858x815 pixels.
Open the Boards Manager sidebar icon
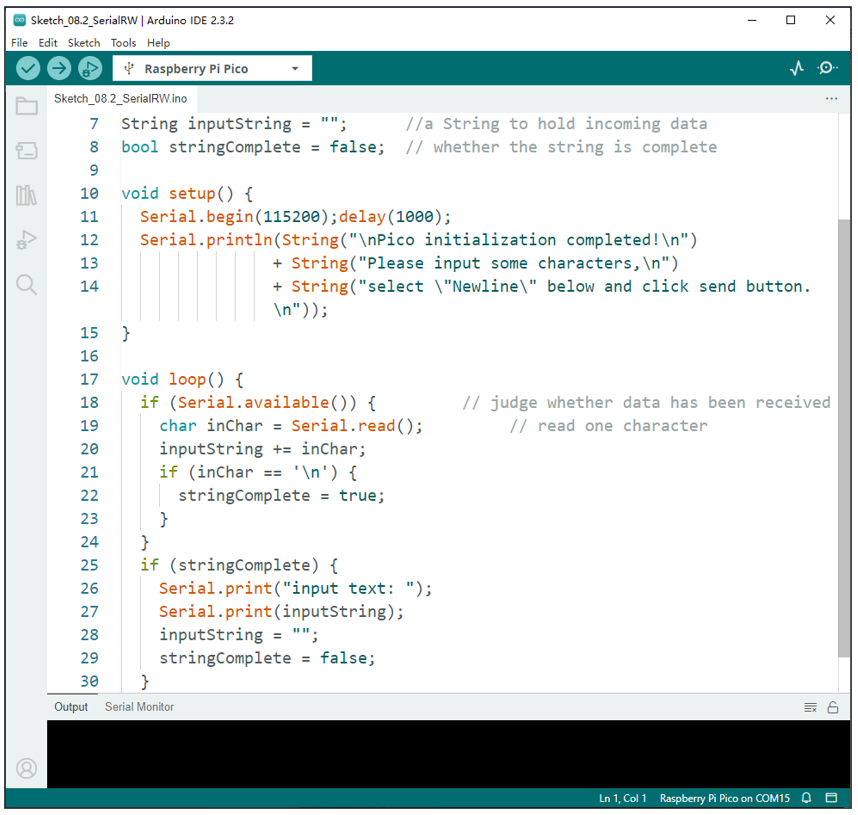[26, 151]
